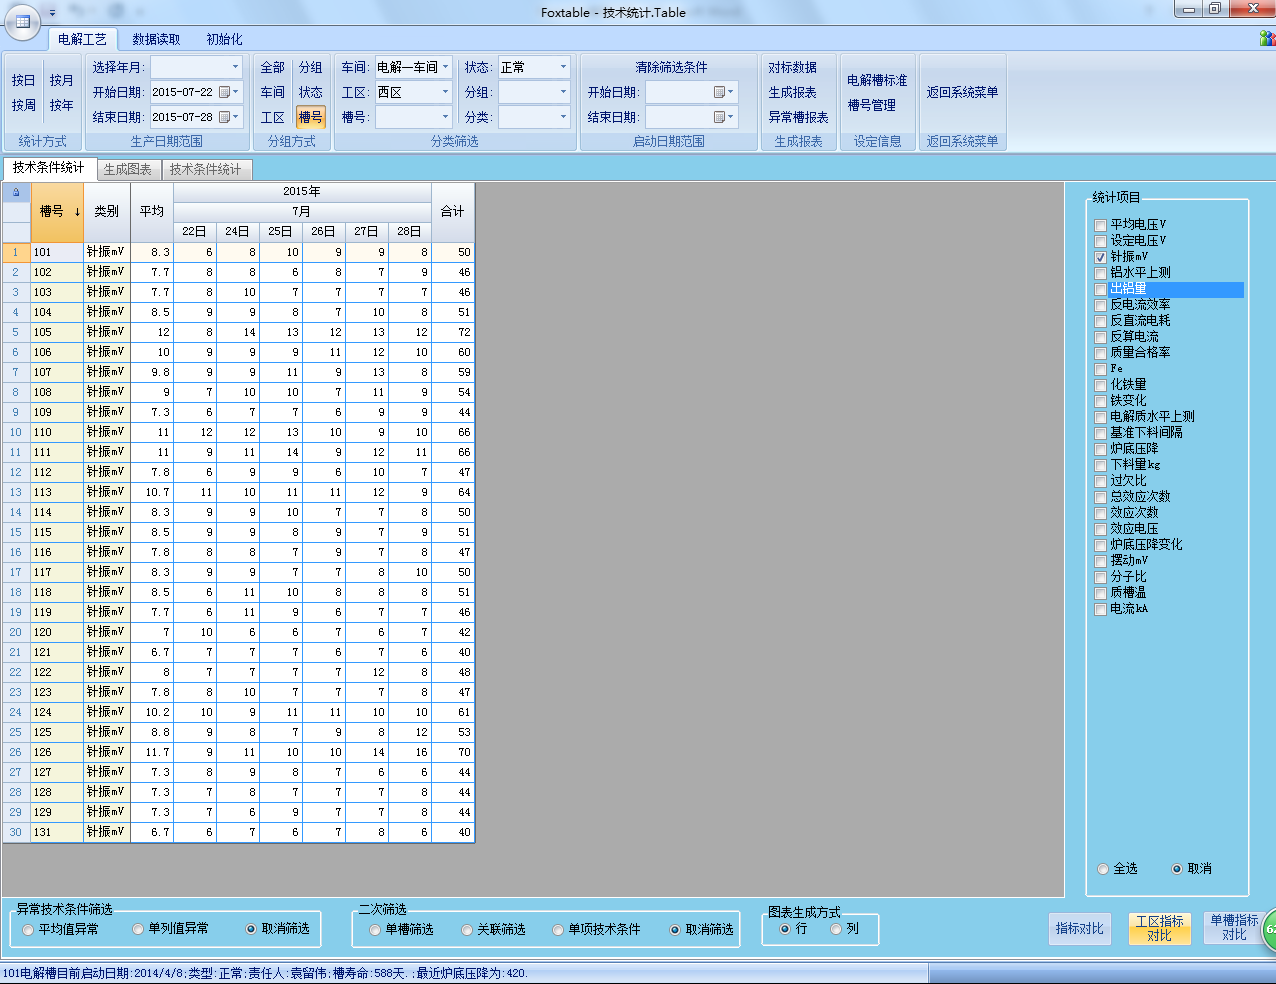
Task: Click the 按周 statistics button
Action: (x=23, y=105)
